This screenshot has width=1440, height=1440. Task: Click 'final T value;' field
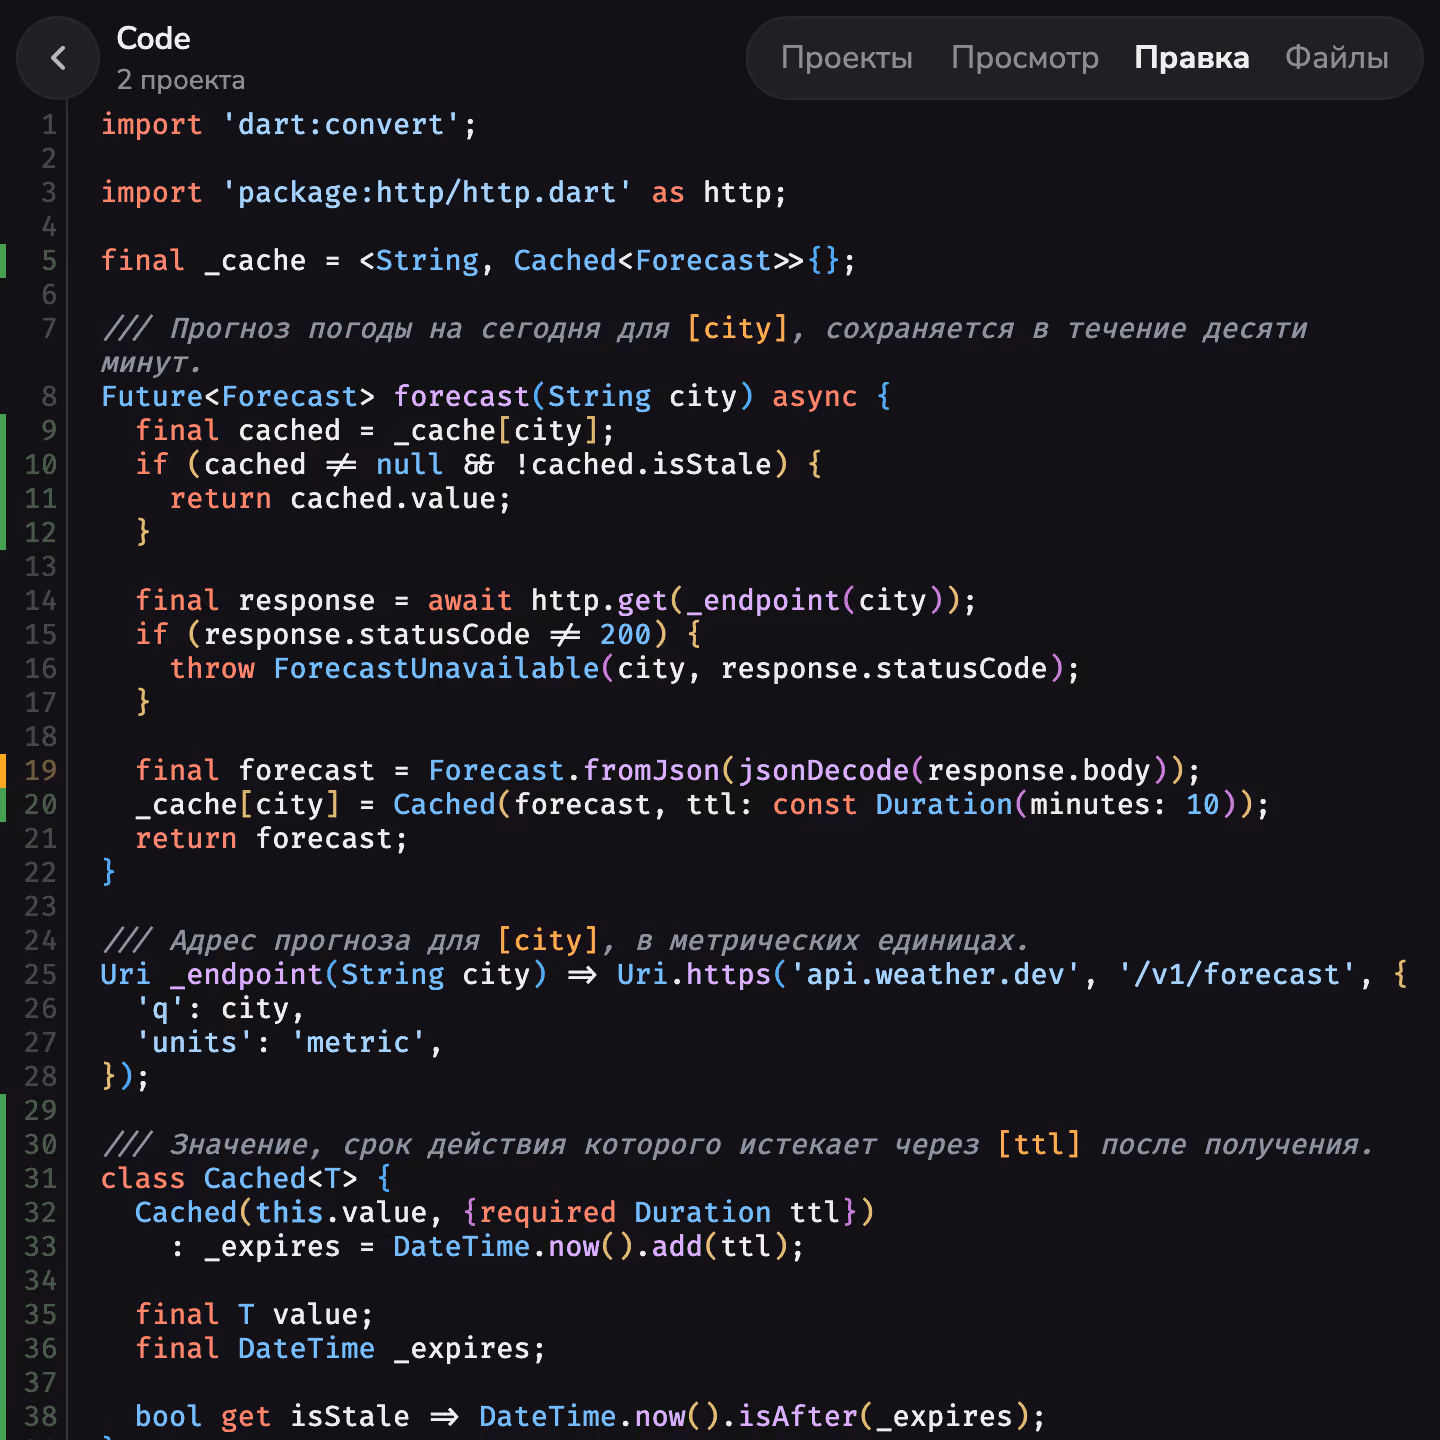254,1315
